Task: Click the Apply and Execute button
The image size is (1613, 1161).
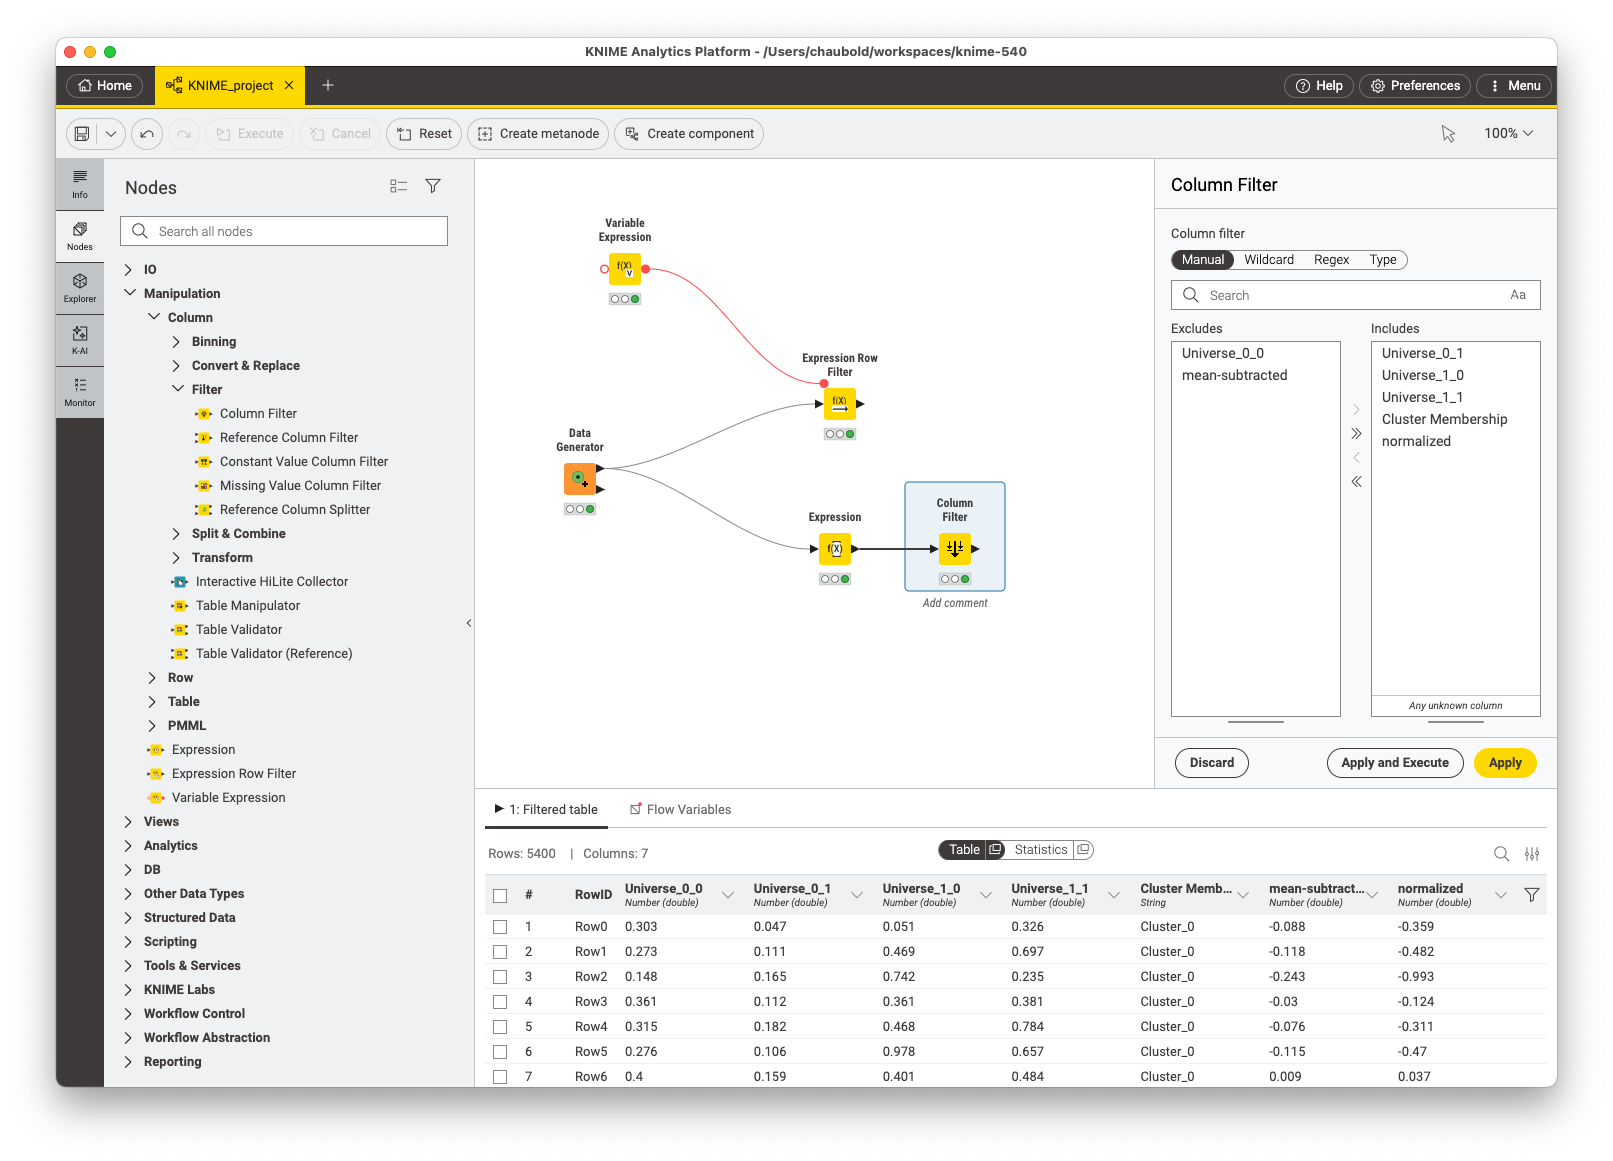Action: coord(1394,762)
